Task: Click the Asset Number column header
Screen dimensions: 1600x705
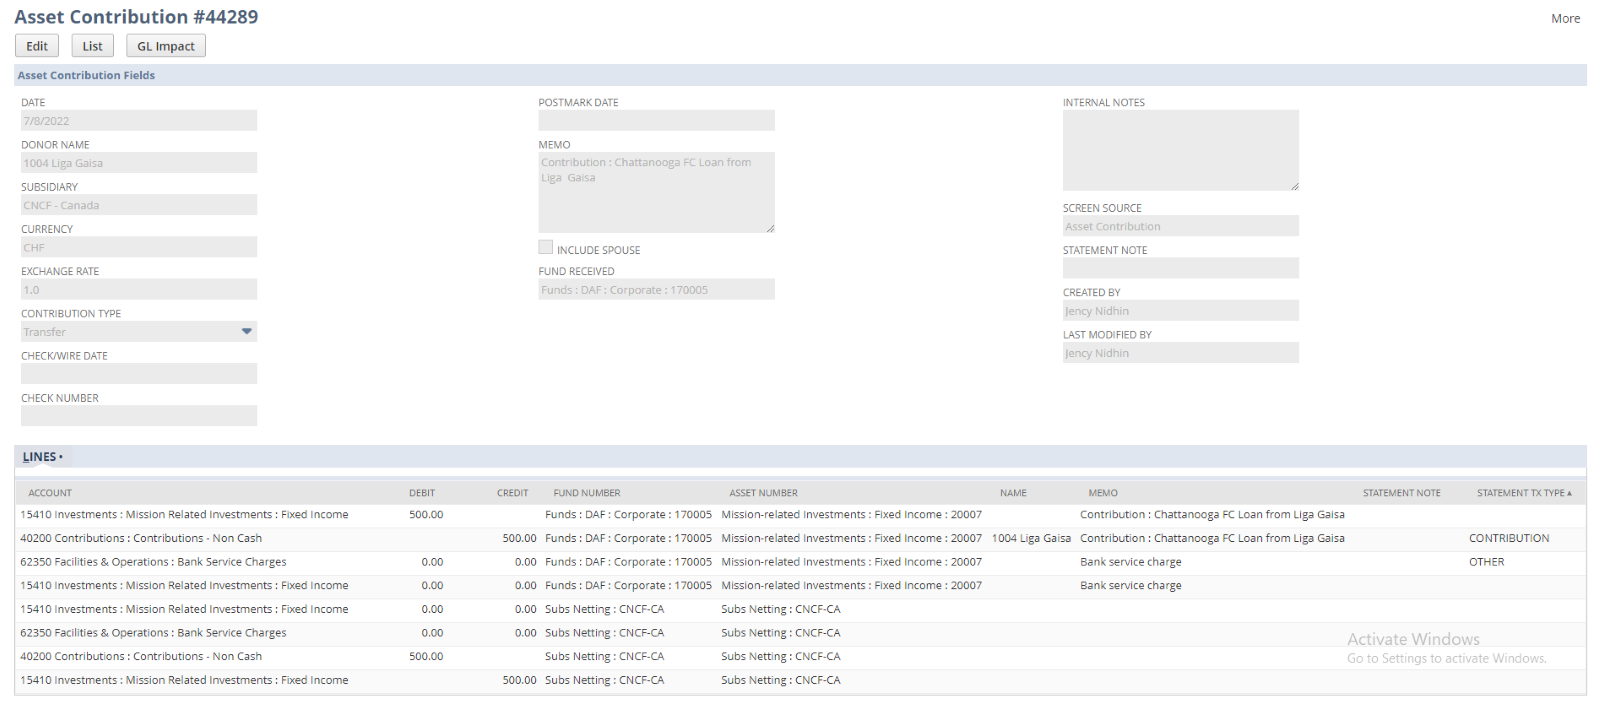Action: coord(763,493)
